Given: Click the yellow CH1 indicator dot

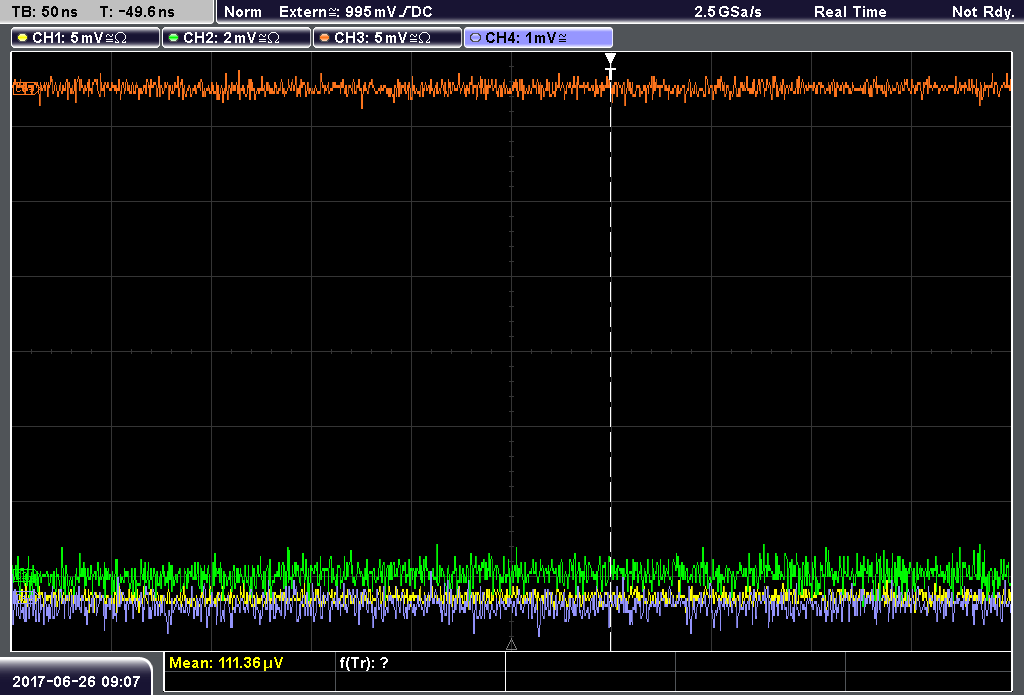Looking at the screenshot, I should point(23,38).
